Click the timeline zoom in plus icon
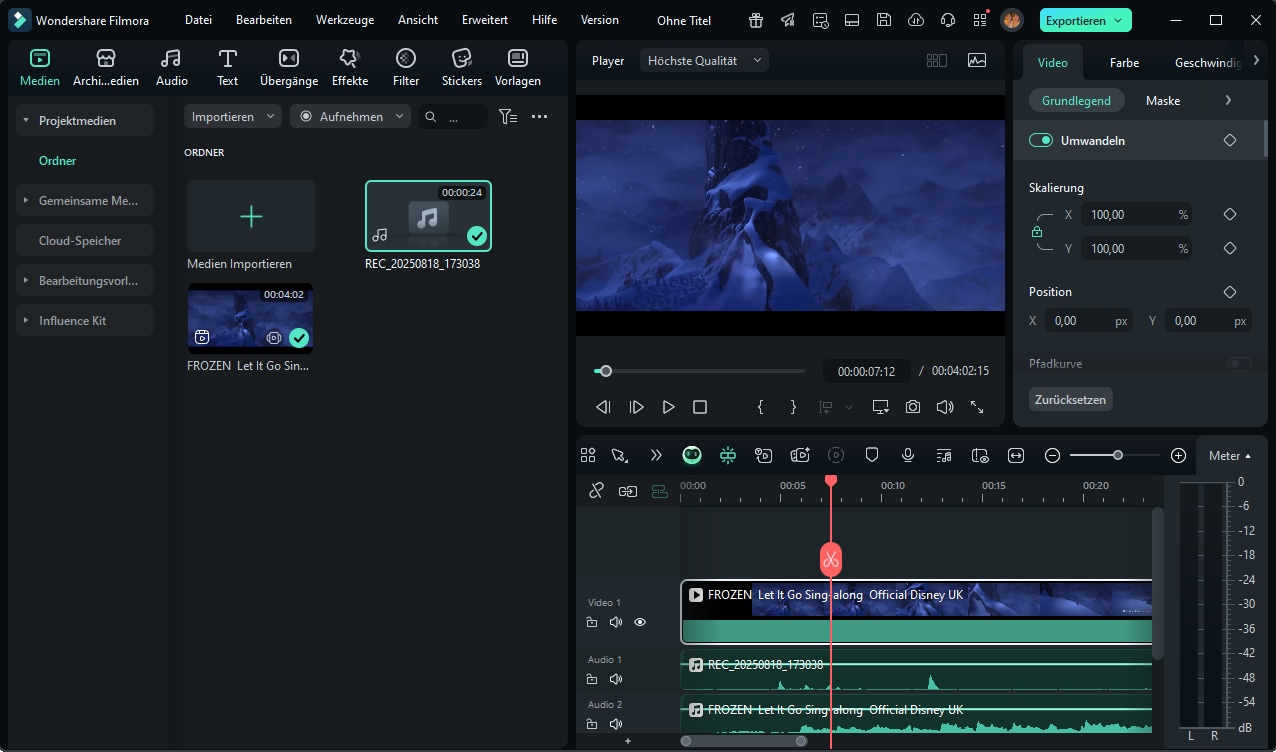This screenshot has height=752, width=1276. click(1178, 455)
